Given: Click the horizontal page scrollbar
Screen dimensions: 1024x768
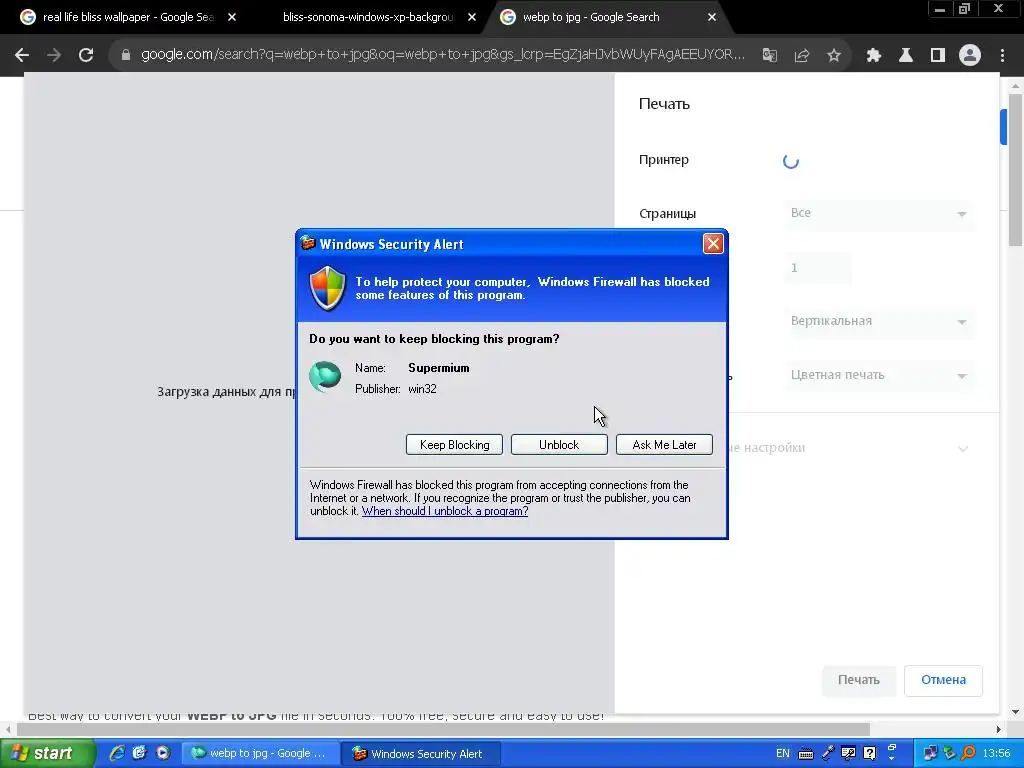Looking at the screenshot, I should point(443,729).
